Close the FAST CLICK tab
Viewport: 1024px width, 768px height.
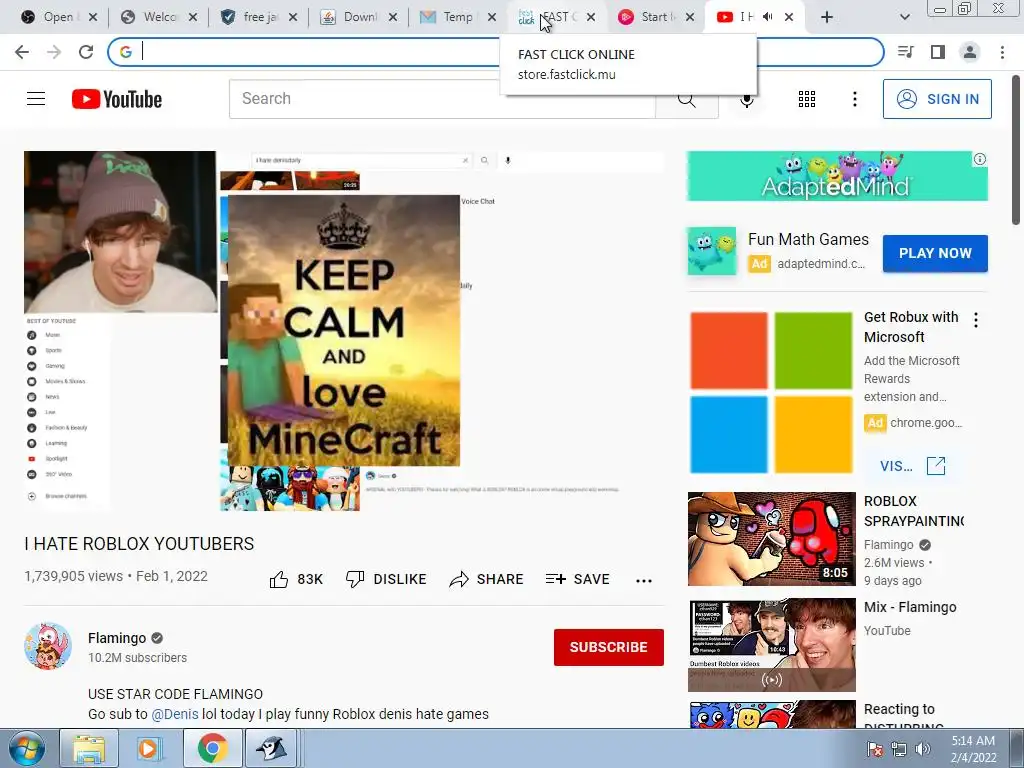pos(591,18)
